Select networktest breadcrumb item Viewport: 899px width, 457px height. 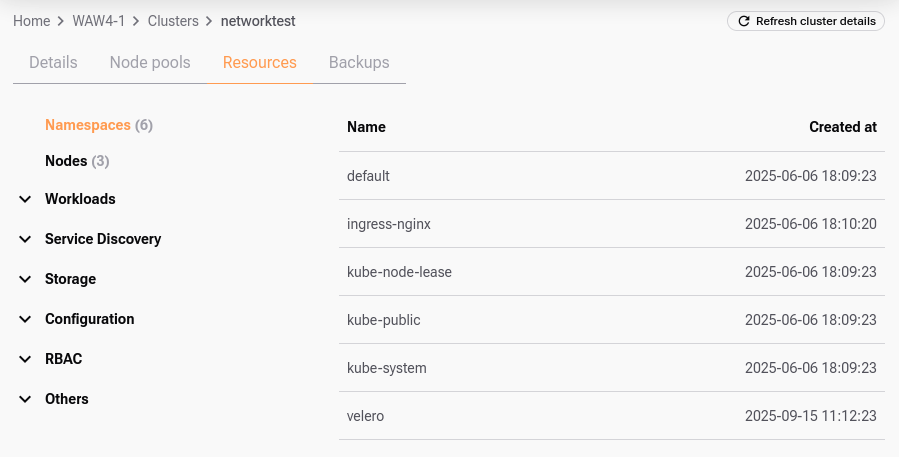(258, 21)
